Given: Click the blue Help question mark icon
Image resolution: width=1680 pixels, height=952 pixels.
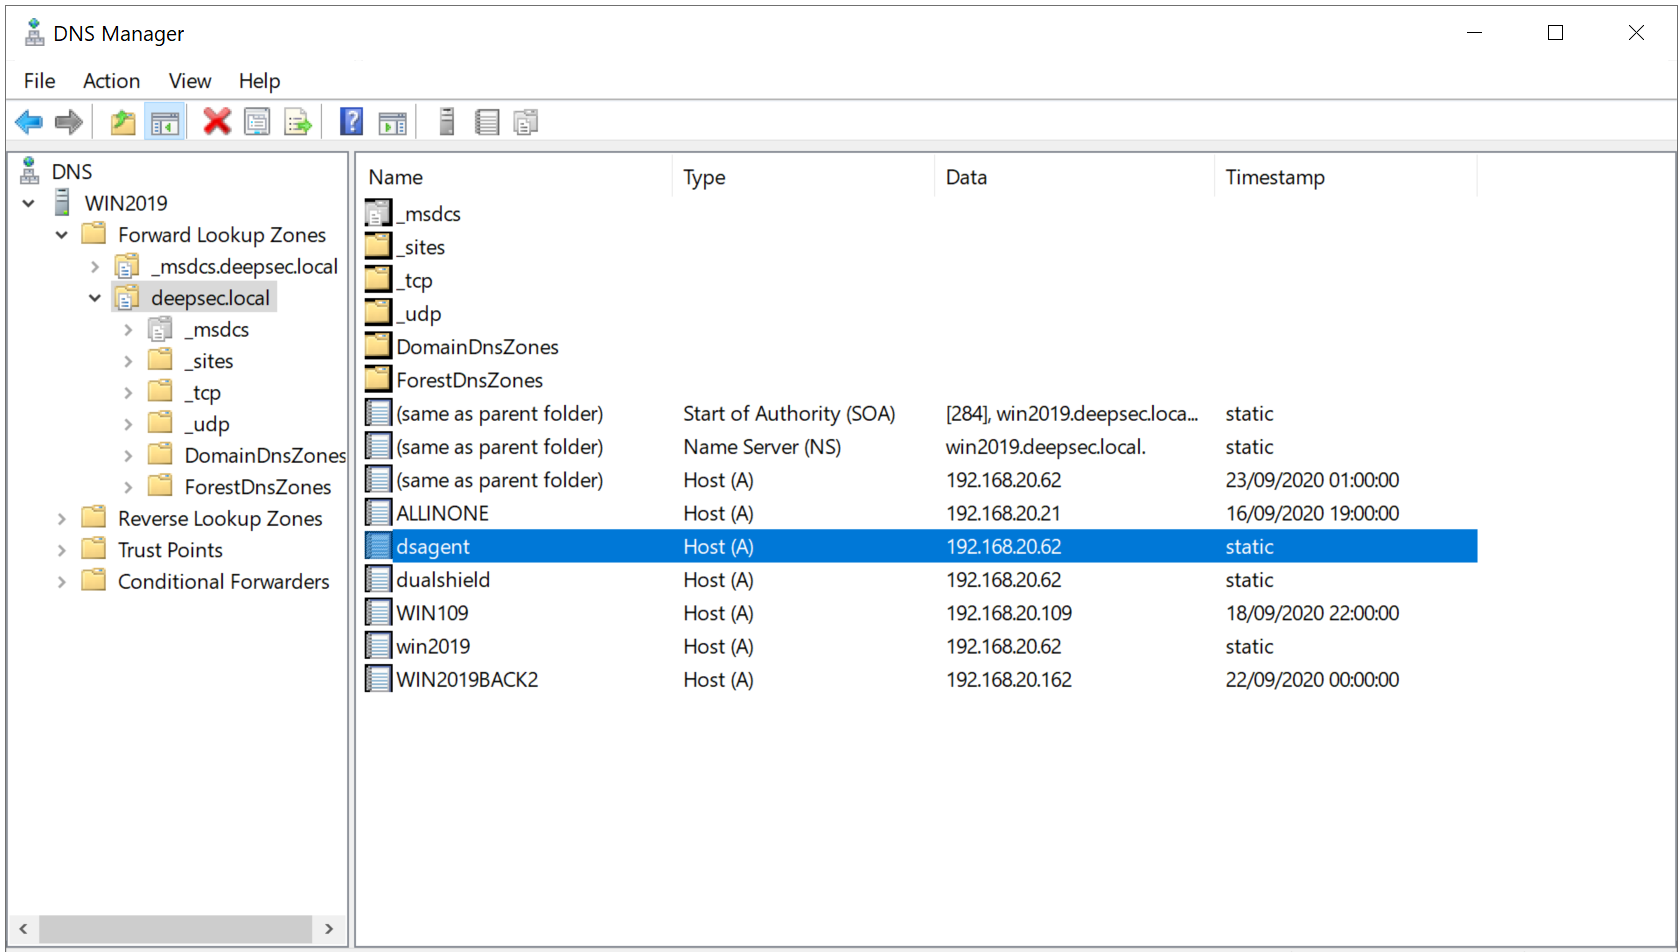Looking at the screenshot, I should 351,122.
